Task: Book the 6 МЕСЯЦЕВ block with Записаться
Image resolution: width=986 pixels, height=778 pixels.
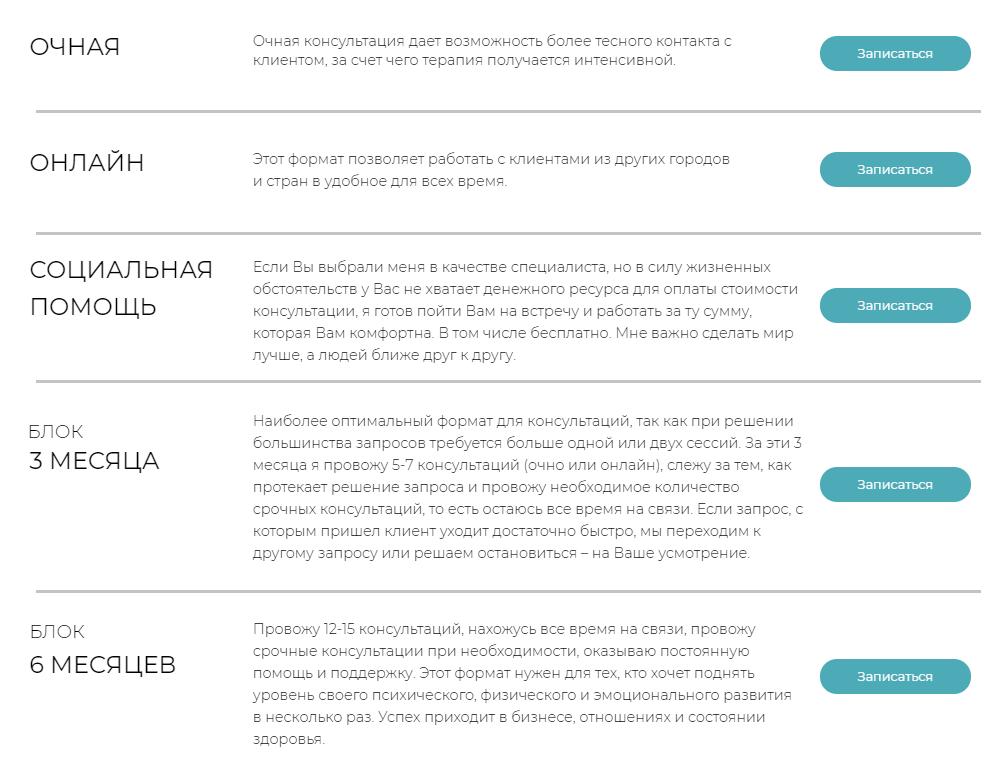Action: coord(894,677)
